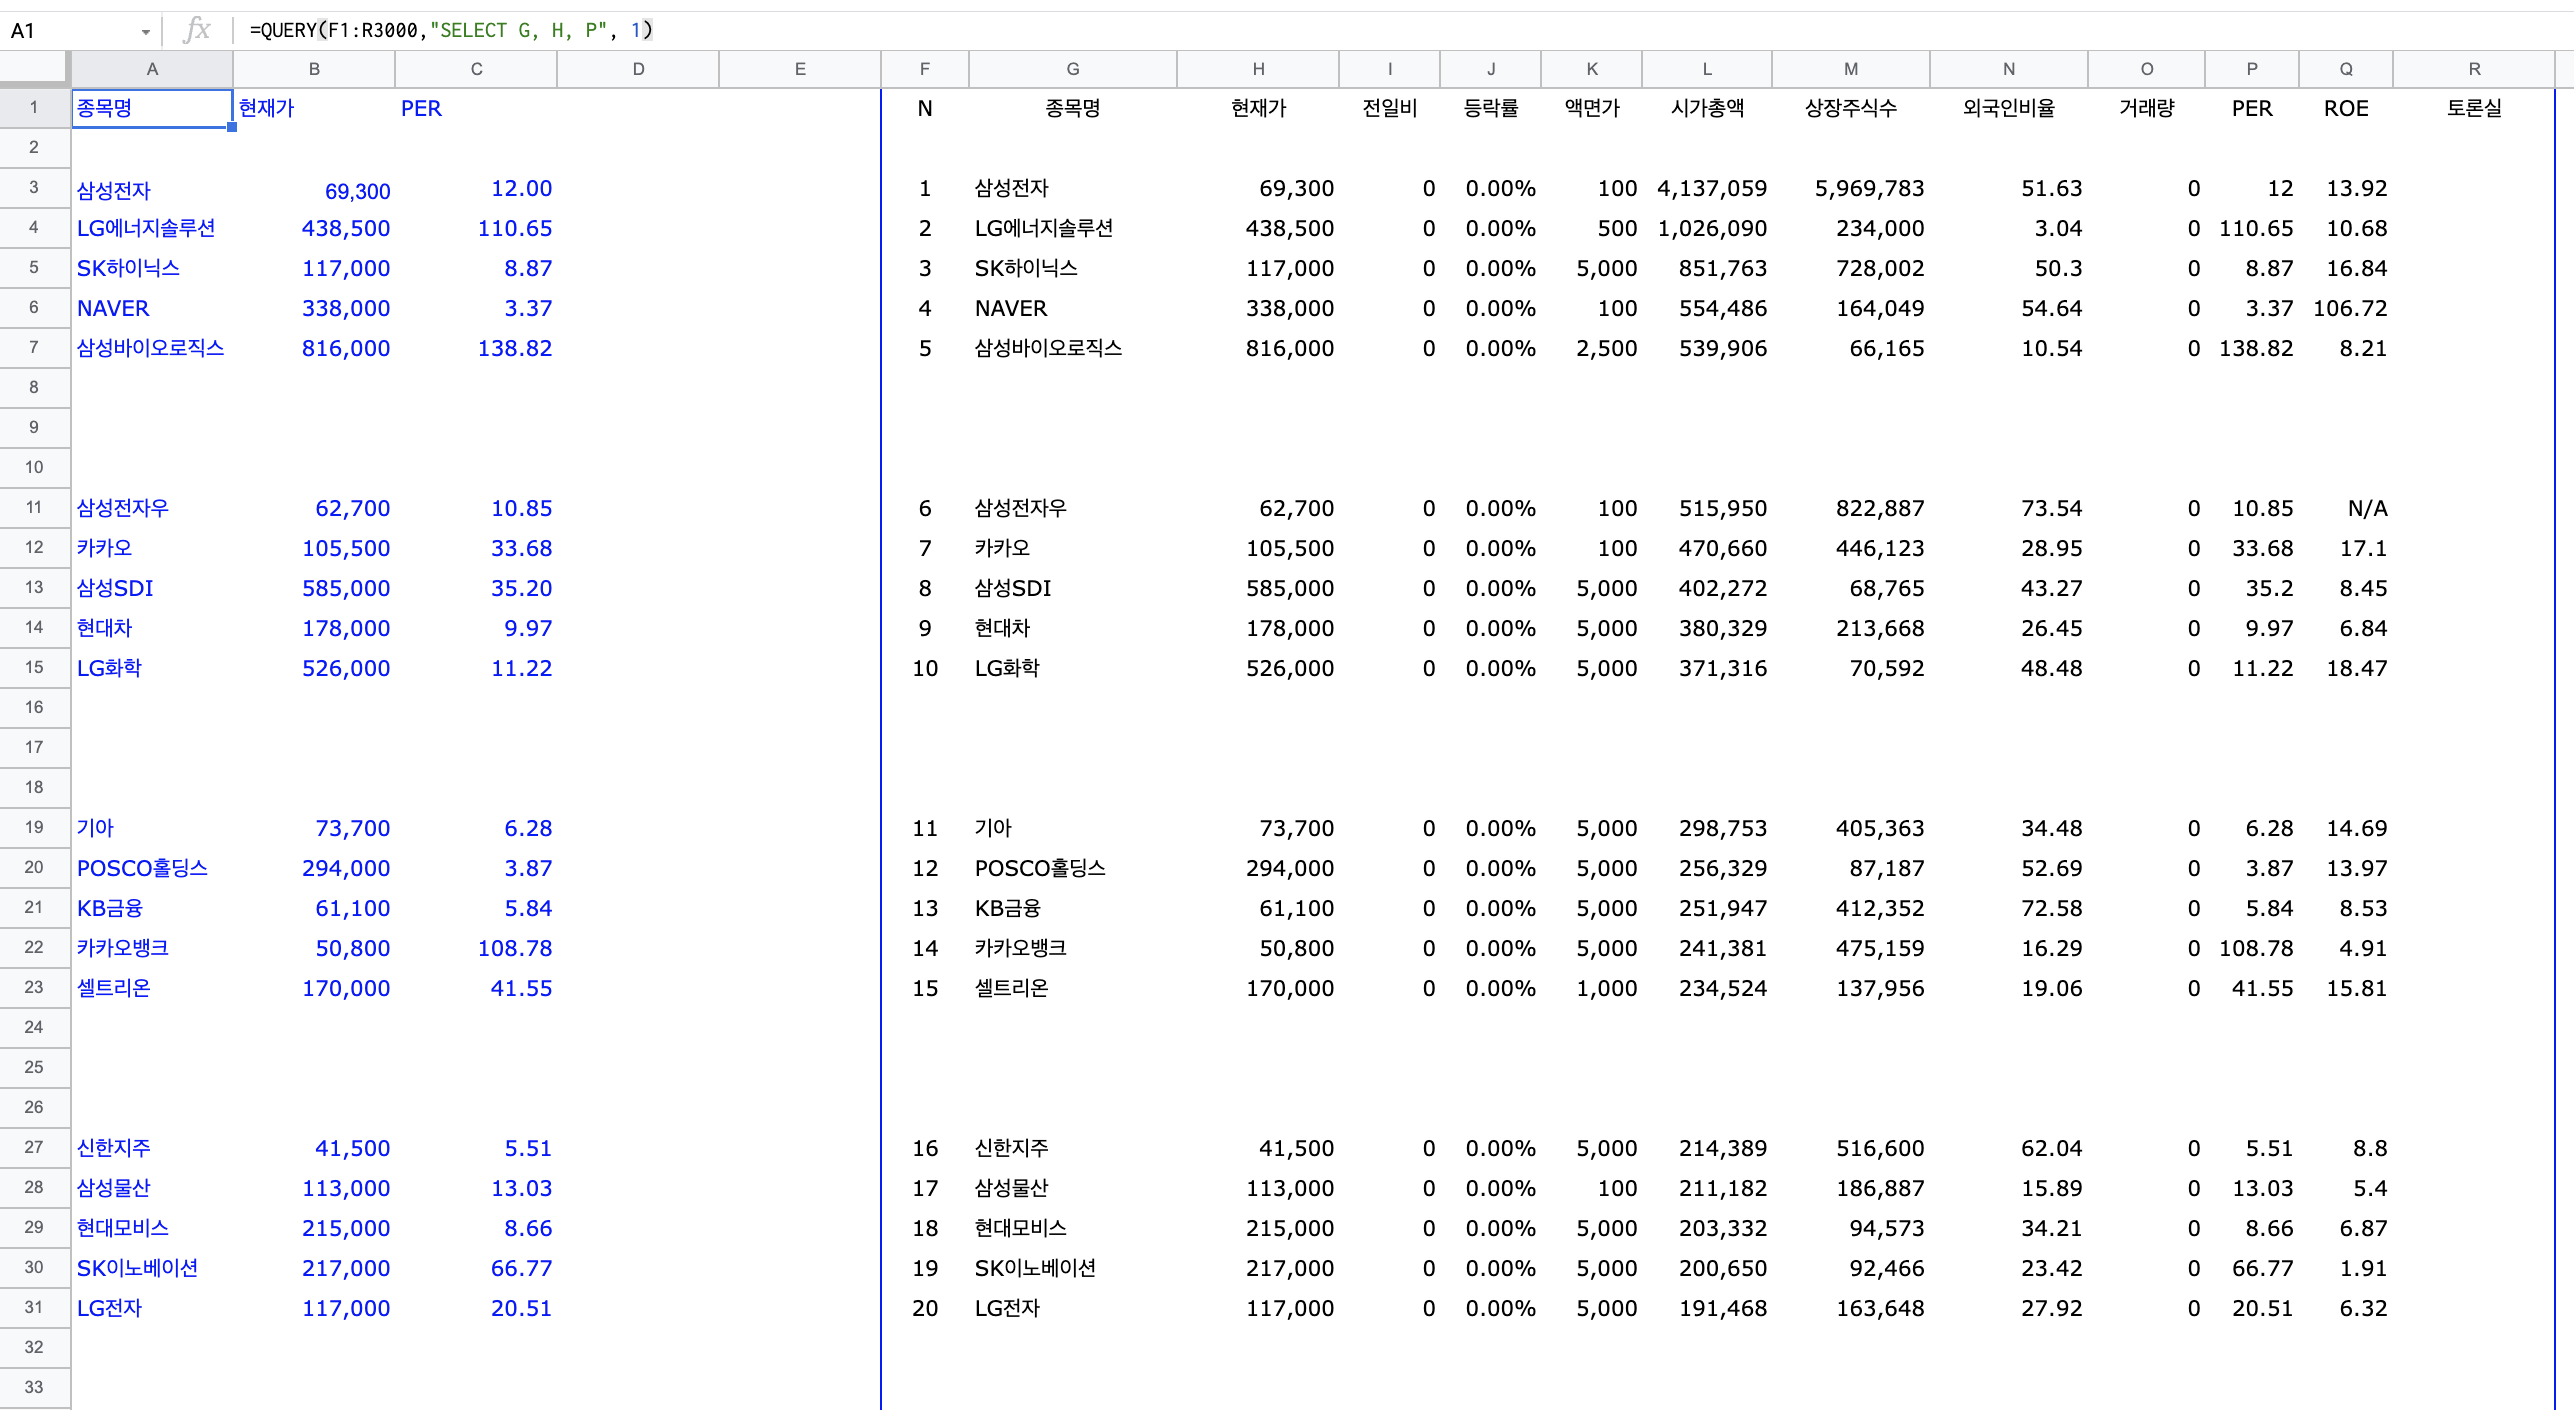
Task: Open the name box dropdown arrow
Action: 146,32
